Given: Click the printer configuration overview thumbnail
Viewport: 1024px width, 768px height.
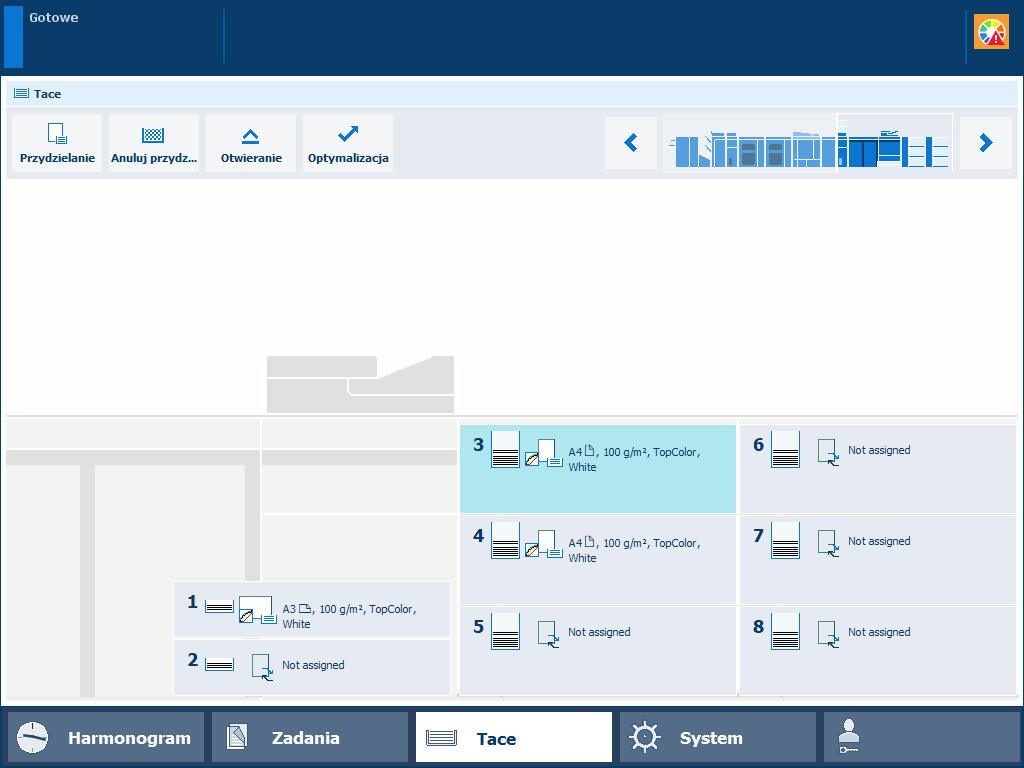Looking at the screenshot, I should [808, 143].
